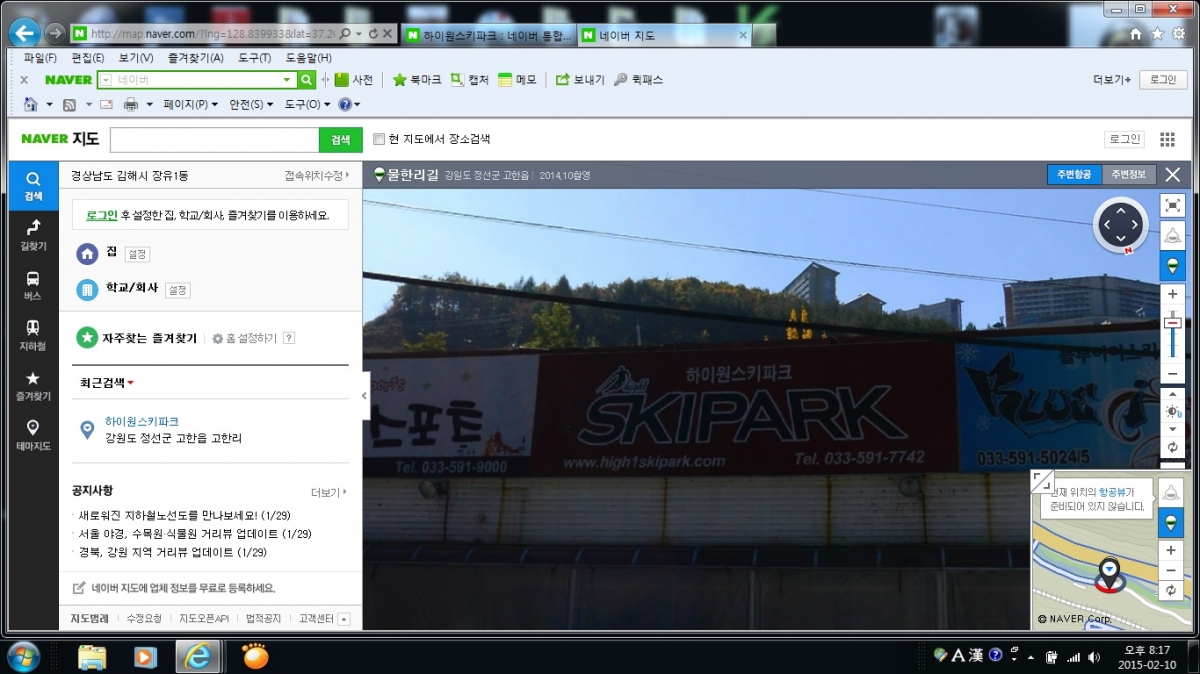Open the 즐겨찾기(A) menu
The image size is (1200, 674).
[196, 58]
